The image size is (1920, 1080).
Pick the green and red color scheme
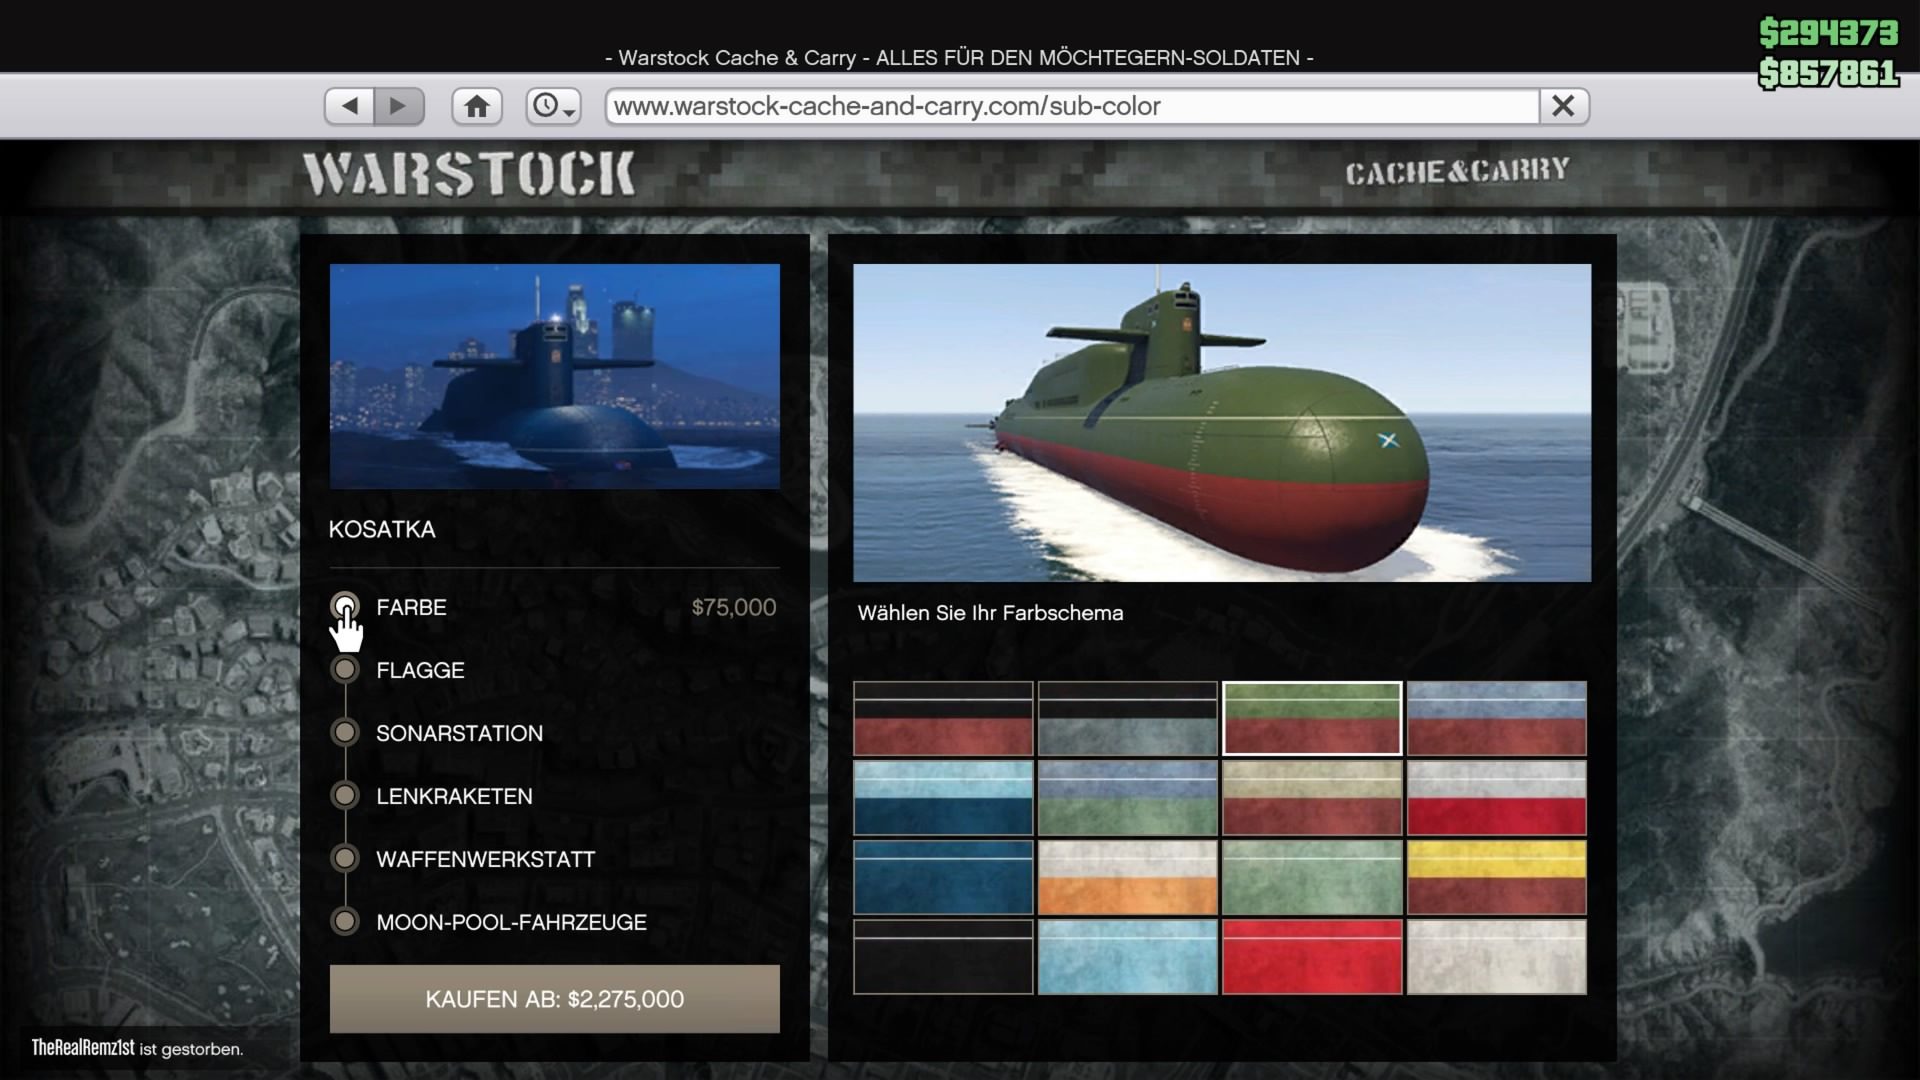coord(1311,718)
